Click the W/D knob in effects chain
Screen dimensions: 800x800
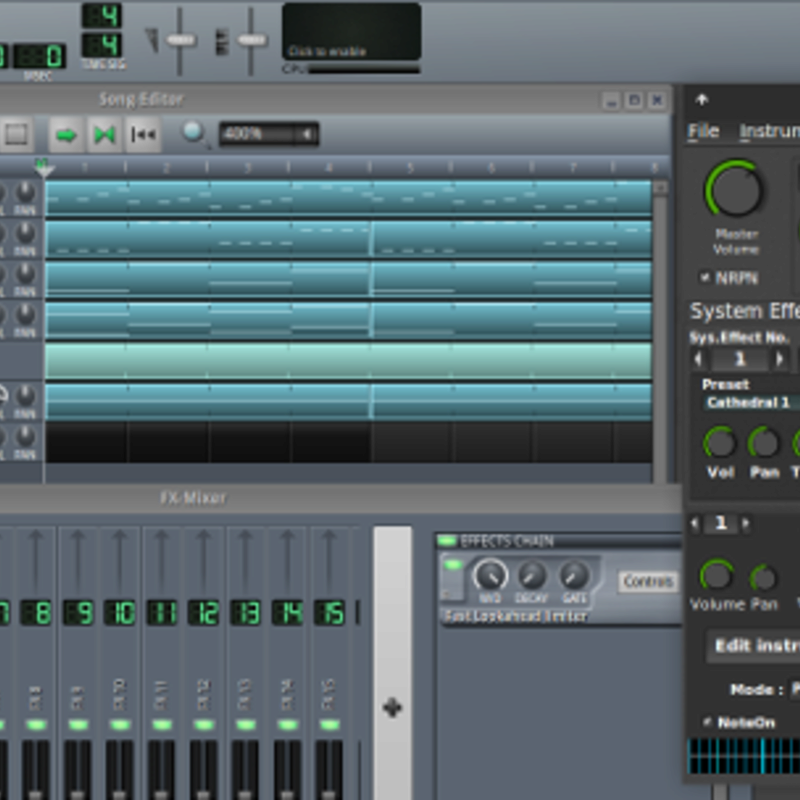[x=489, y=576]
